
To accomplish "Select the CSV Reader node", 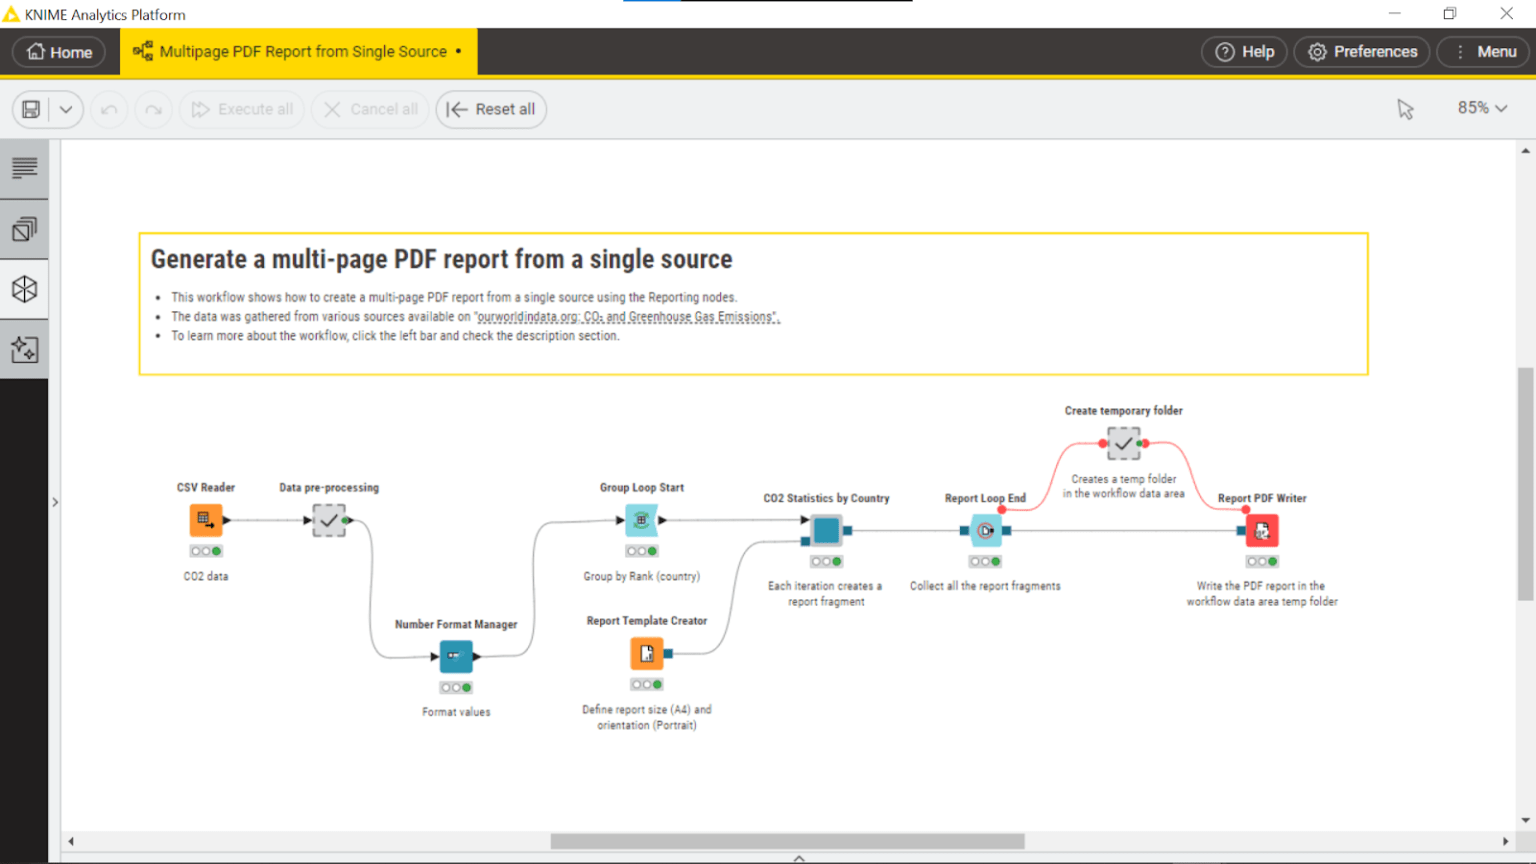I will coord(206,520).
